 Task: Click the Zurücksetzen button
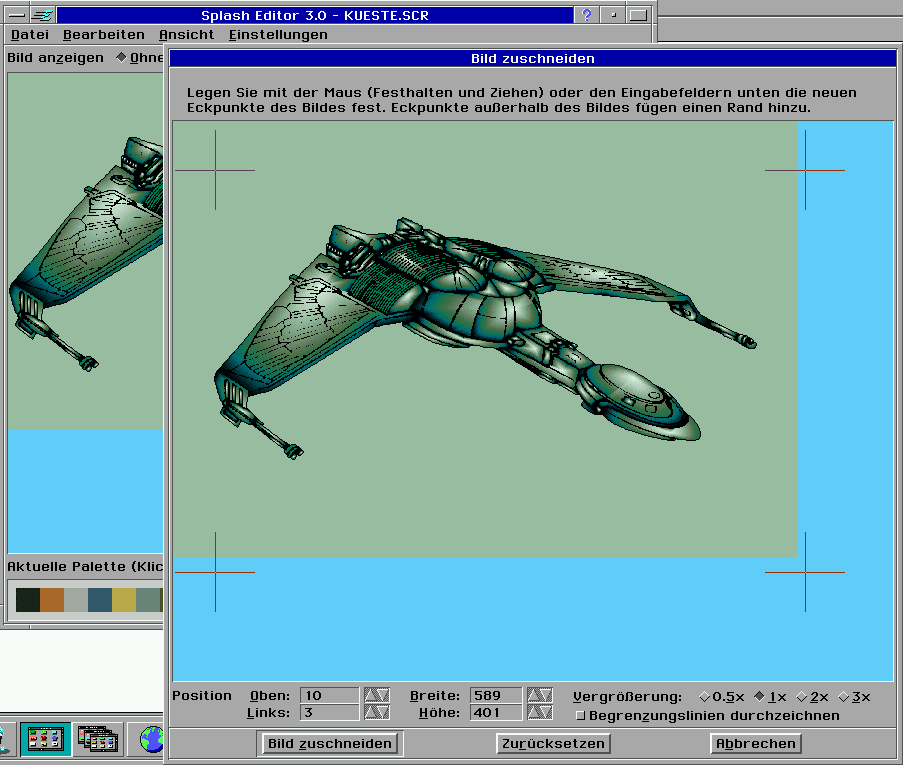coord(553,744)
